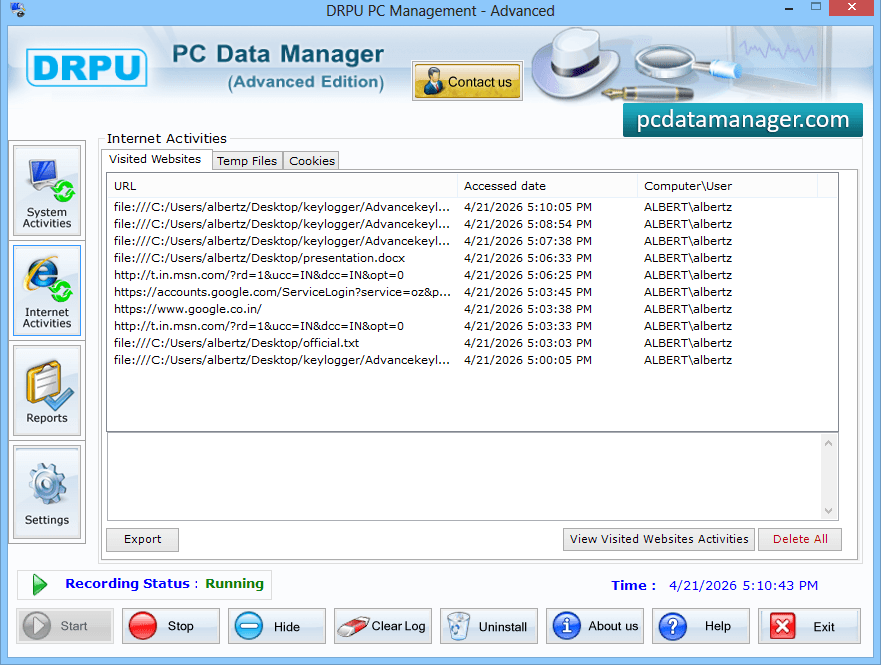Click the current Time display 5:10:43 PM

click(x=743, y=586)
